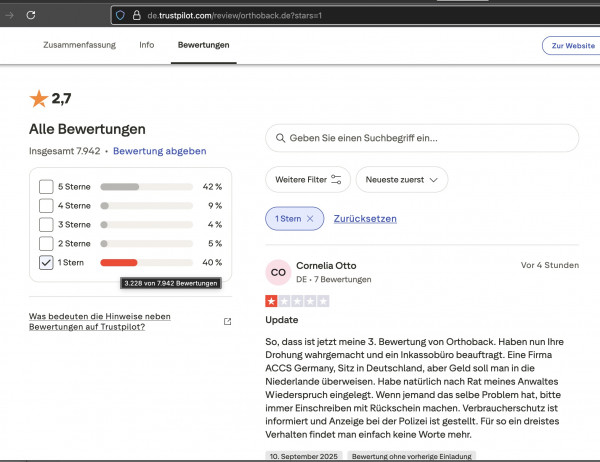Image resolution: width=600 pixels, height=462 pixels.
Task: Remove the 1 Stern filter via X
Action: pos(310,219)
